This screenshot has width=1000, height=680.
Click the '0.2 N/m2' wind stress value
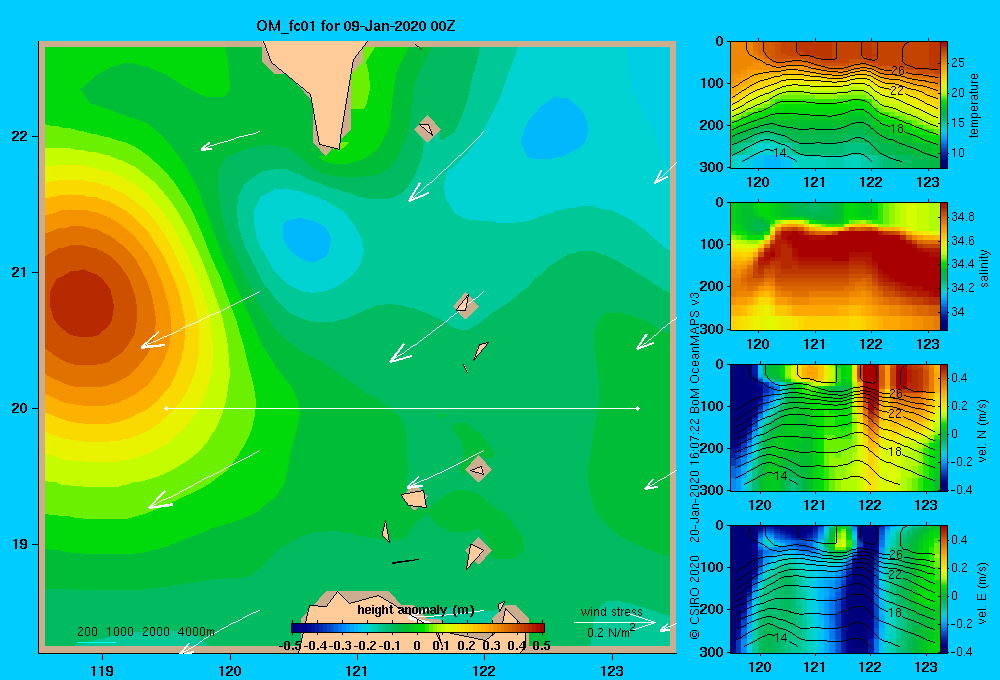point(611,632)
